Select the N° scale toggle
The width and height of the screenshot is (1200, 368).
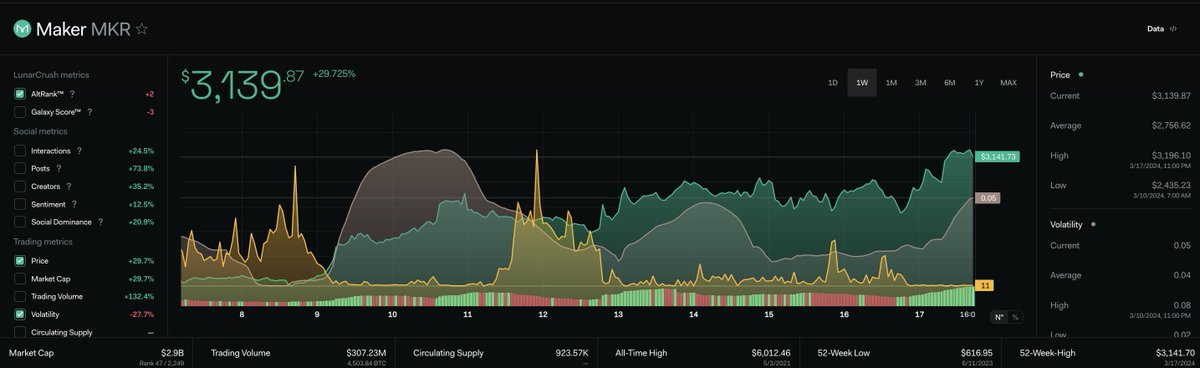999,317
